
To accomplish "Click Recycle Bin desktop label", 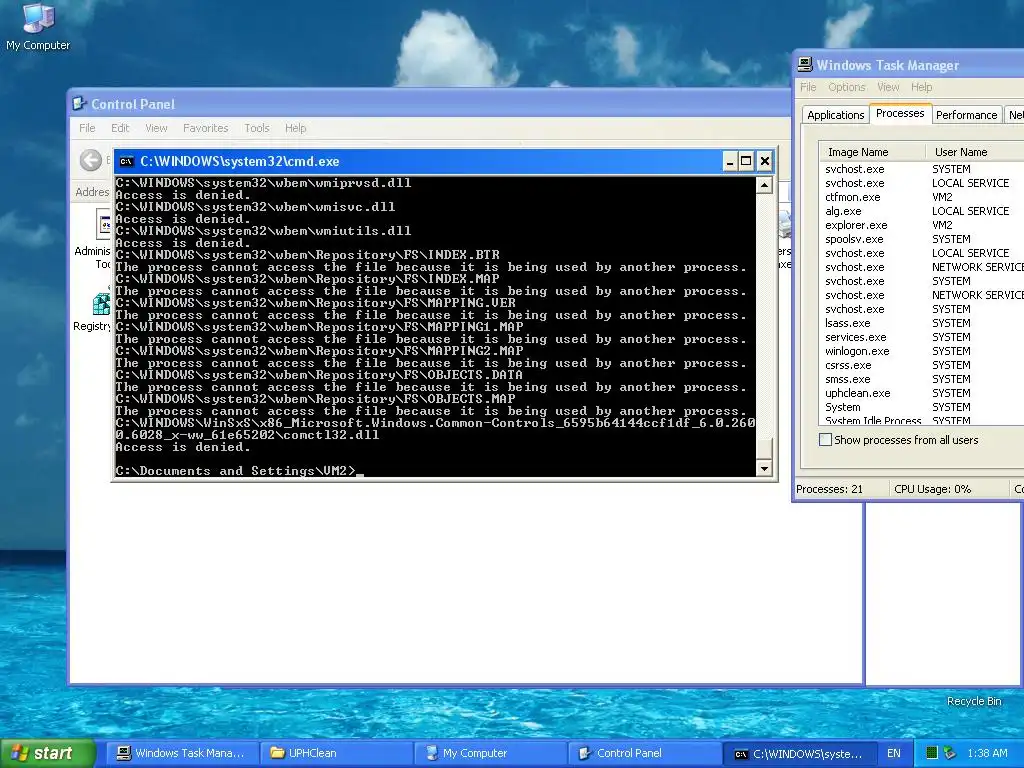I will point(974,701).
